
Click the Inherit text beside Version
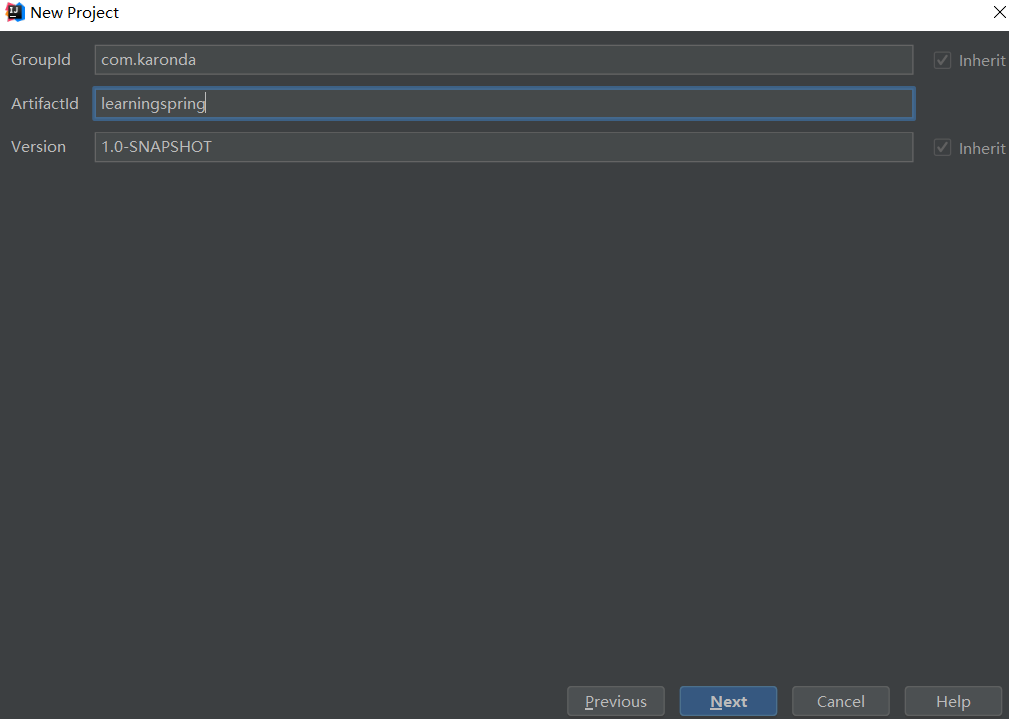coord(981,148)
